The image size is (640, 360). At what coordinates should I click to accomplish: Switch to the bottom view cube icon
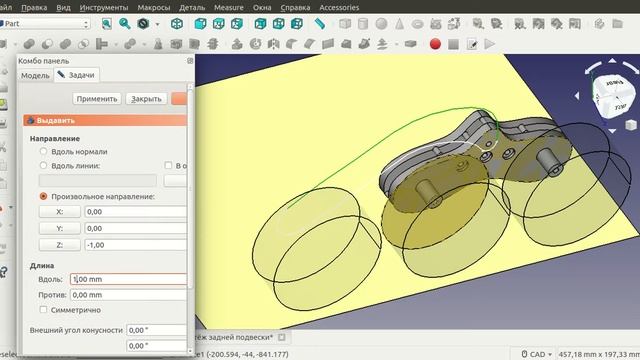(279, 24)
